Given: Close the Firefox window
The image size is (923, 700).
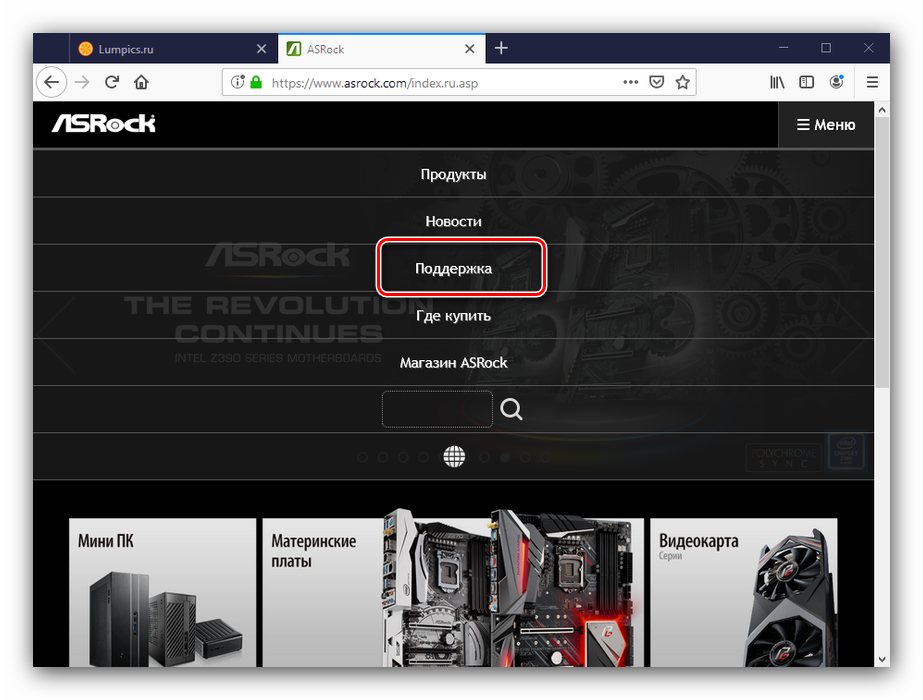Looking at the screenshot, I should tap(868, 48).
